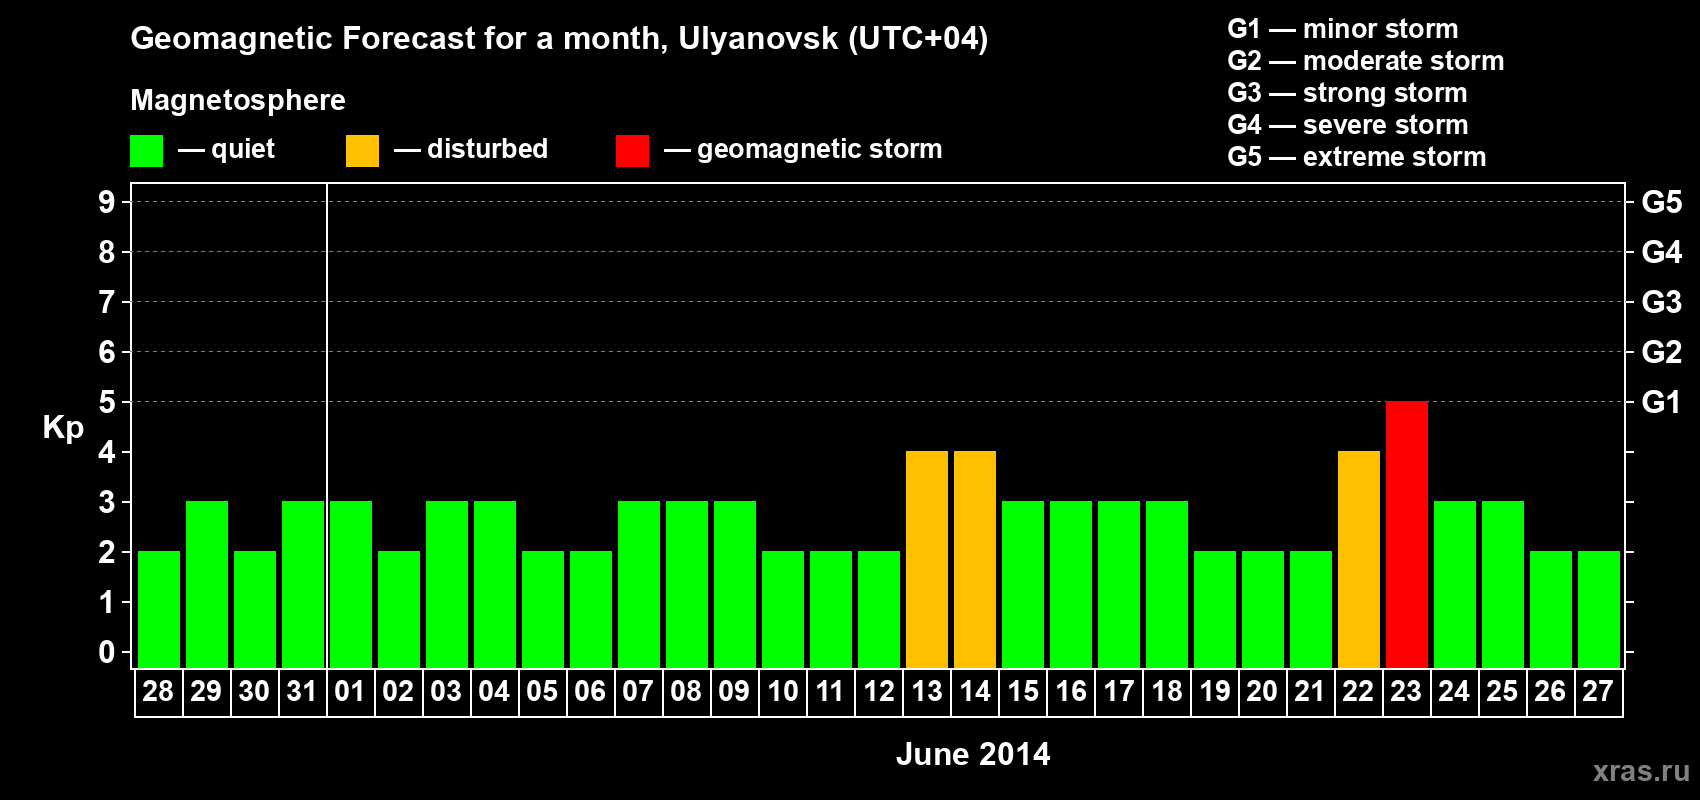Click the Kp value 0 on left axis
Screen dimensions: 1700x800
(107, 652)
